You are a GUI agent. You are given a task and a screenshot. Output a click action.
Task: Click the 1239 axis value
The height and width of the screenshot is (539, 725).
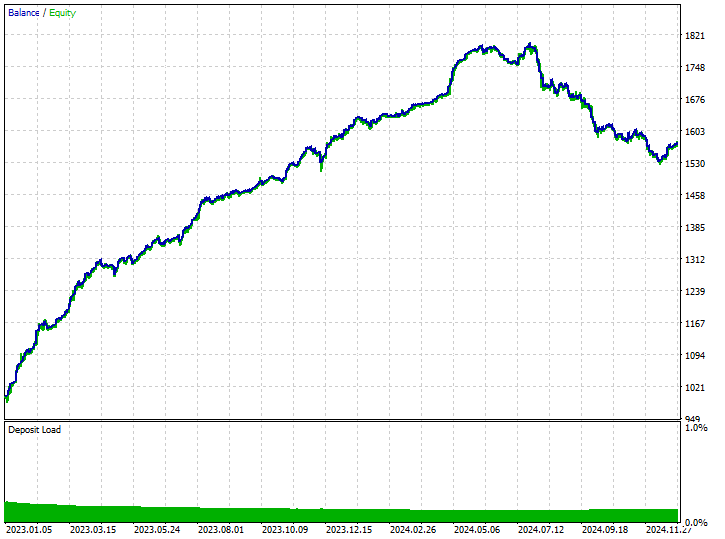click(695, 292)
